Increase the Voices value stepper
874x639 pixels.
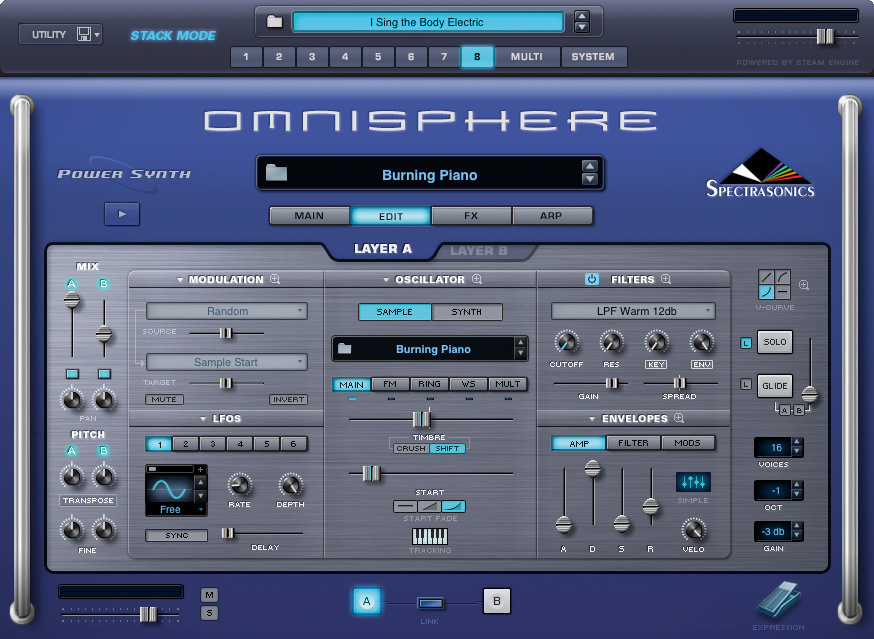click(x=797, y=443)
